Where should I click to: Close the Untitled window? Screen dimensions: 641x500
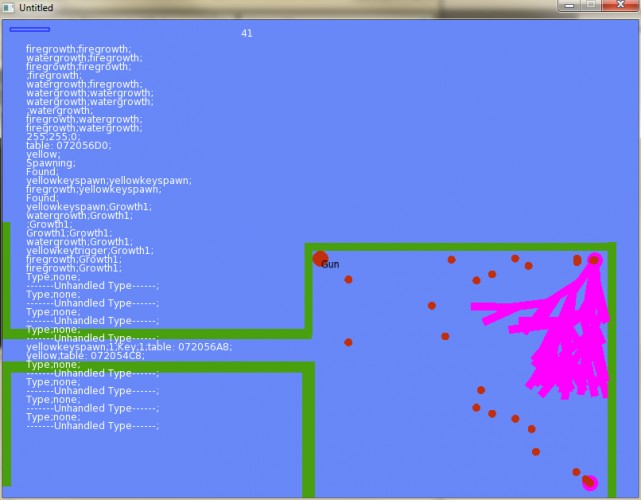(620, 5)
